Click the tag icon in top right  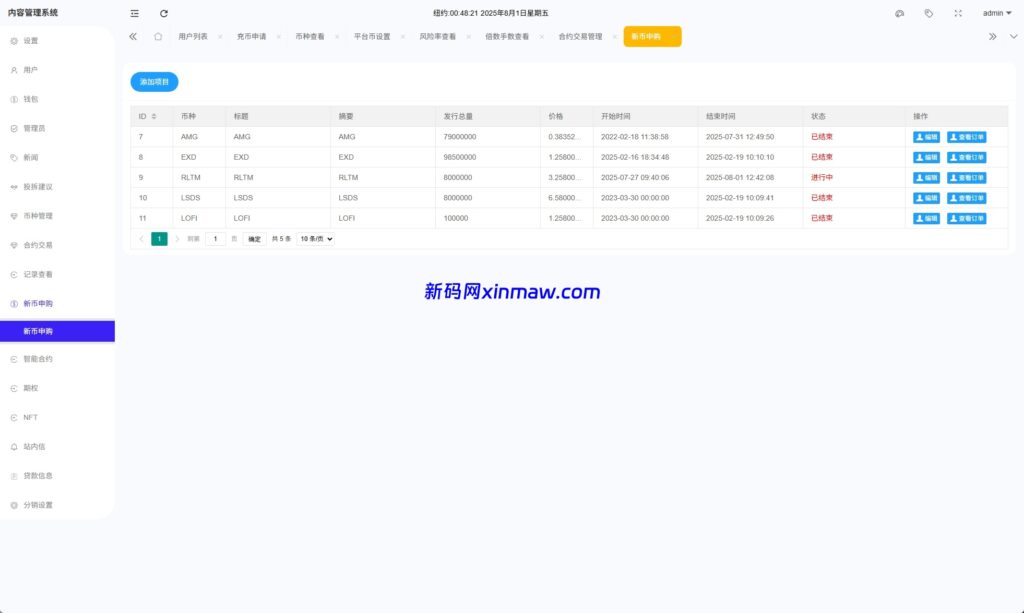(x=929, y=13)
